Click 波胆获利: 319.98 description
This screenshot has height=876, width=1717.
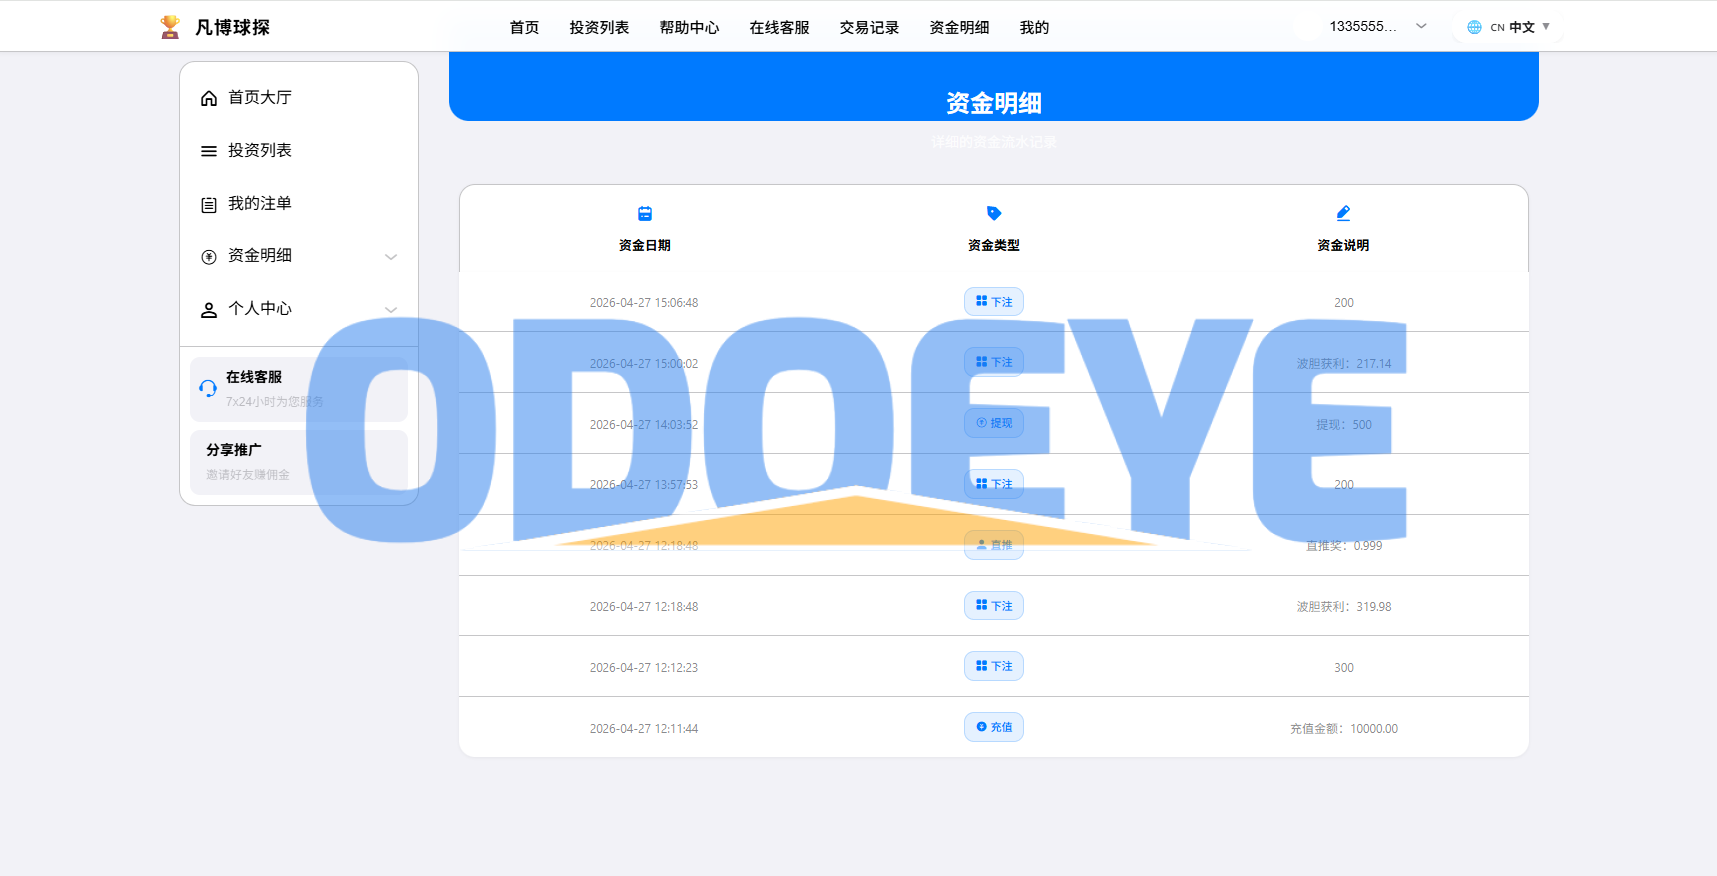(x=1344, y=607)
